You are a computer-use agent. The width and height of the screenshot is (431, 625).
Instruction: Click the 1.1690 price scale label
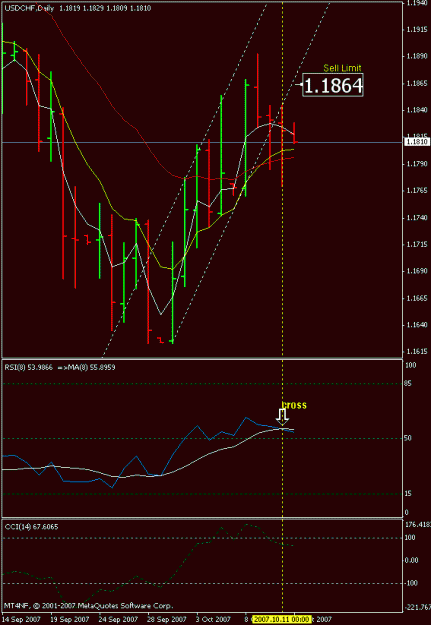click(x=418, y=271)
